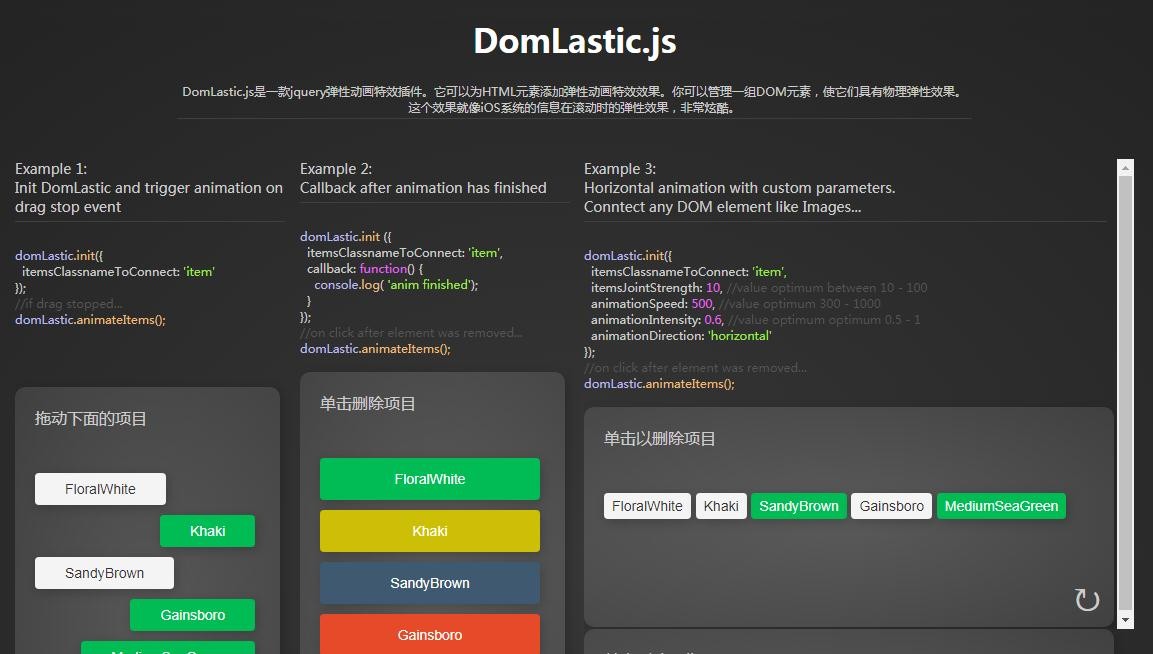Click the "//if drag stopped..." code comment
Screen dimensions: 1153x654
coord(68,304)
